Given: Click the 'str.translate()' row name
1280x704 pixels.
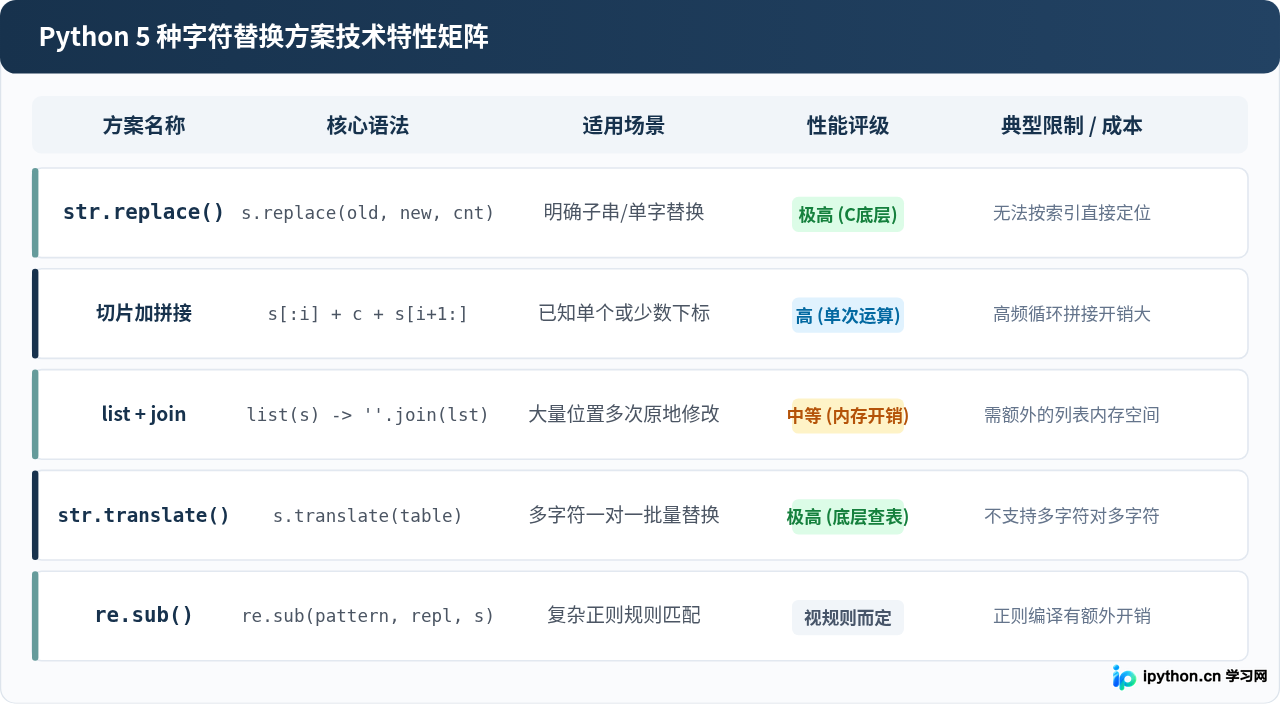Looking at the screenshot, I should [x=144, y=515].
